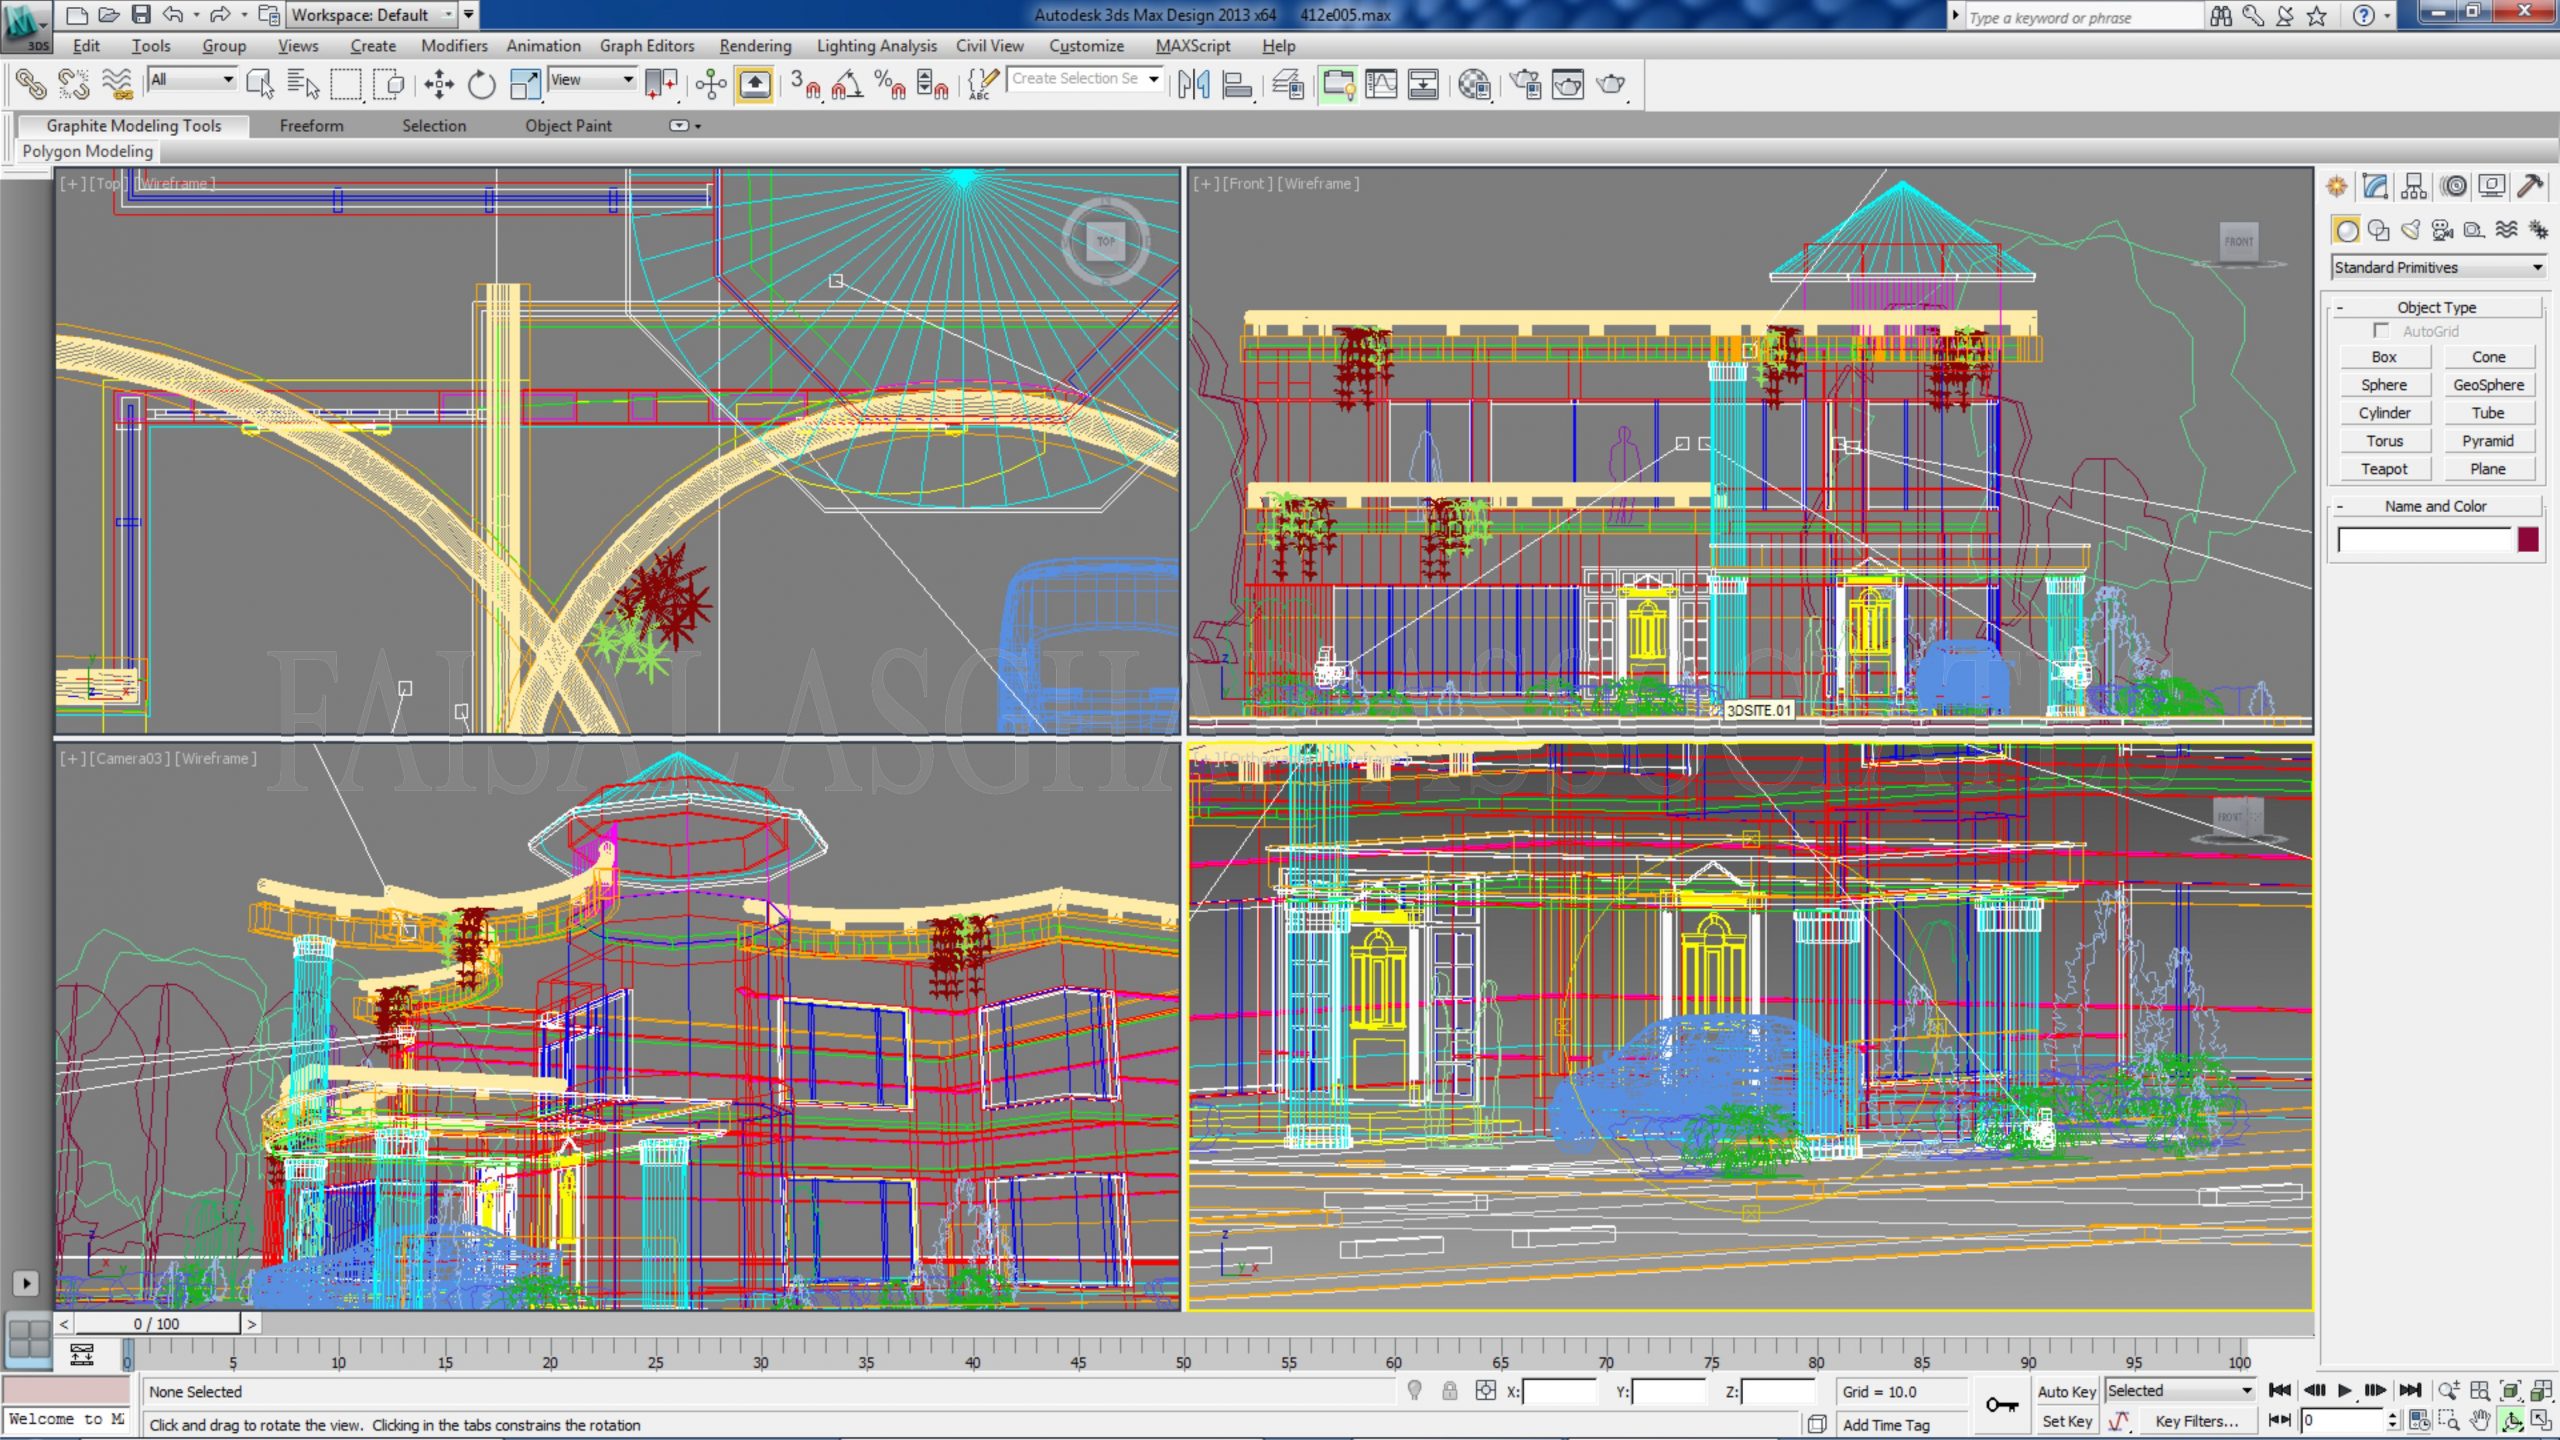Open the Render Setup dialog icon

[1526, 85]
